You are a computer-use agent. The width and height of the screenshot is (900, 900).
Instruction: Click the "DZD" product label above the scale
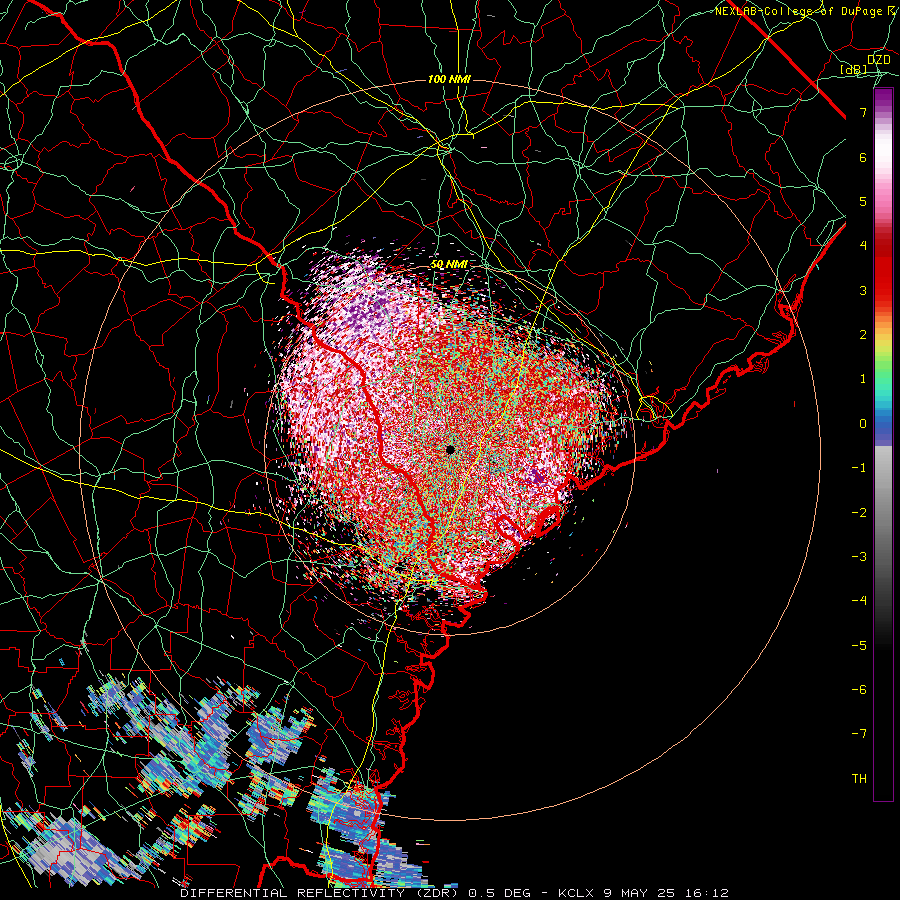(879, 60)
